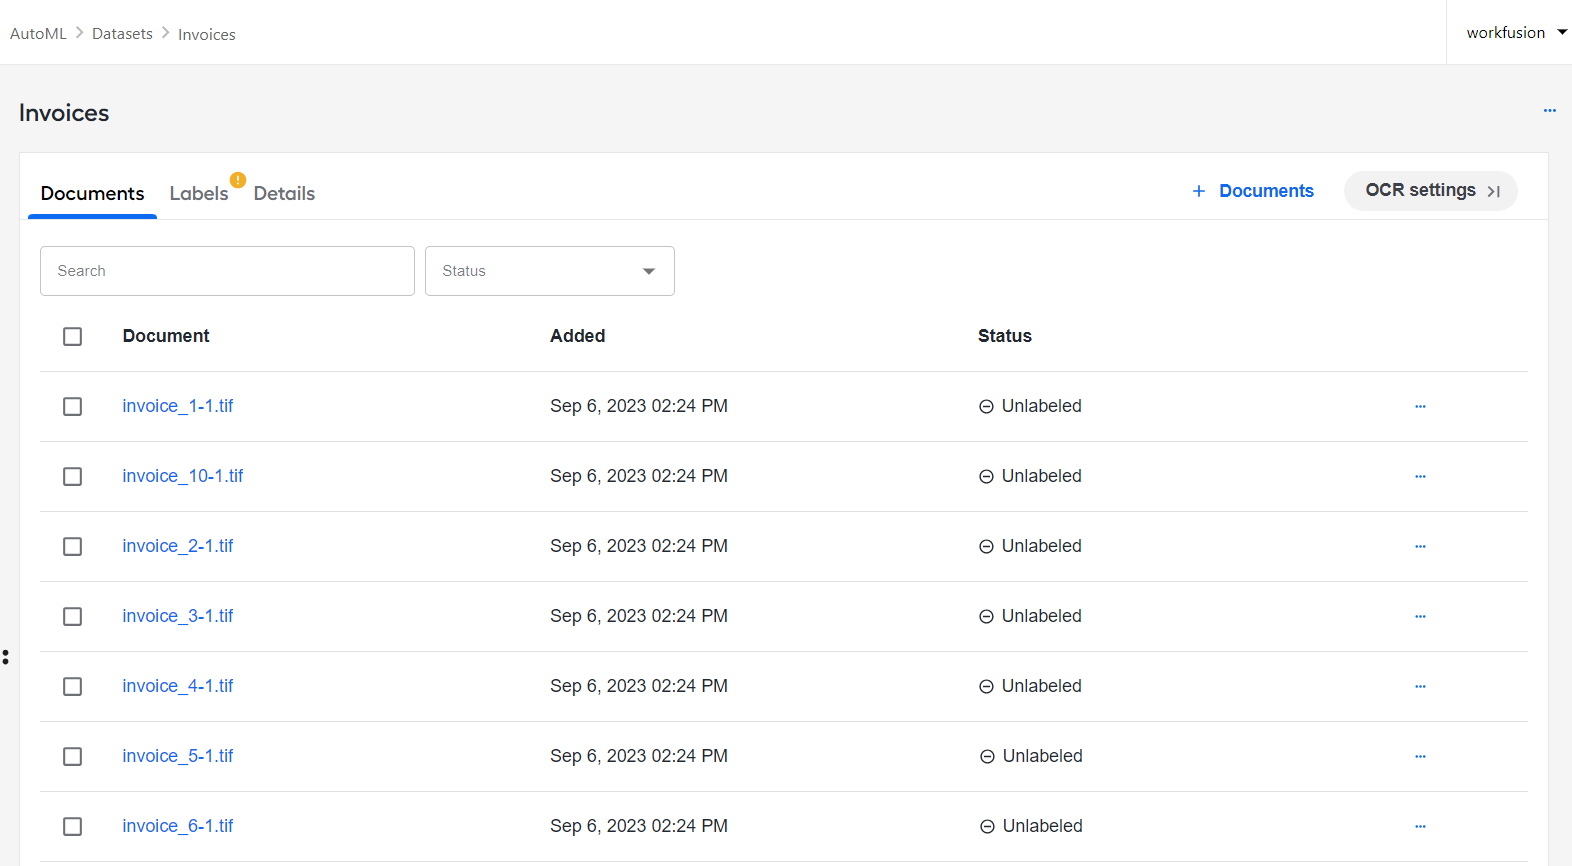
Task: Go to AutoML in the breadcrumb
Action: pos(38,33)
